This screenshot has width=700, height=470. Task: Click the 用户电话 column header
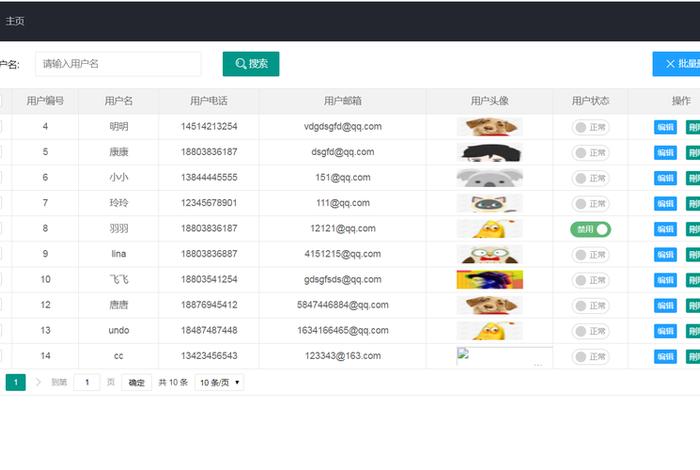(x=209, y=101)
